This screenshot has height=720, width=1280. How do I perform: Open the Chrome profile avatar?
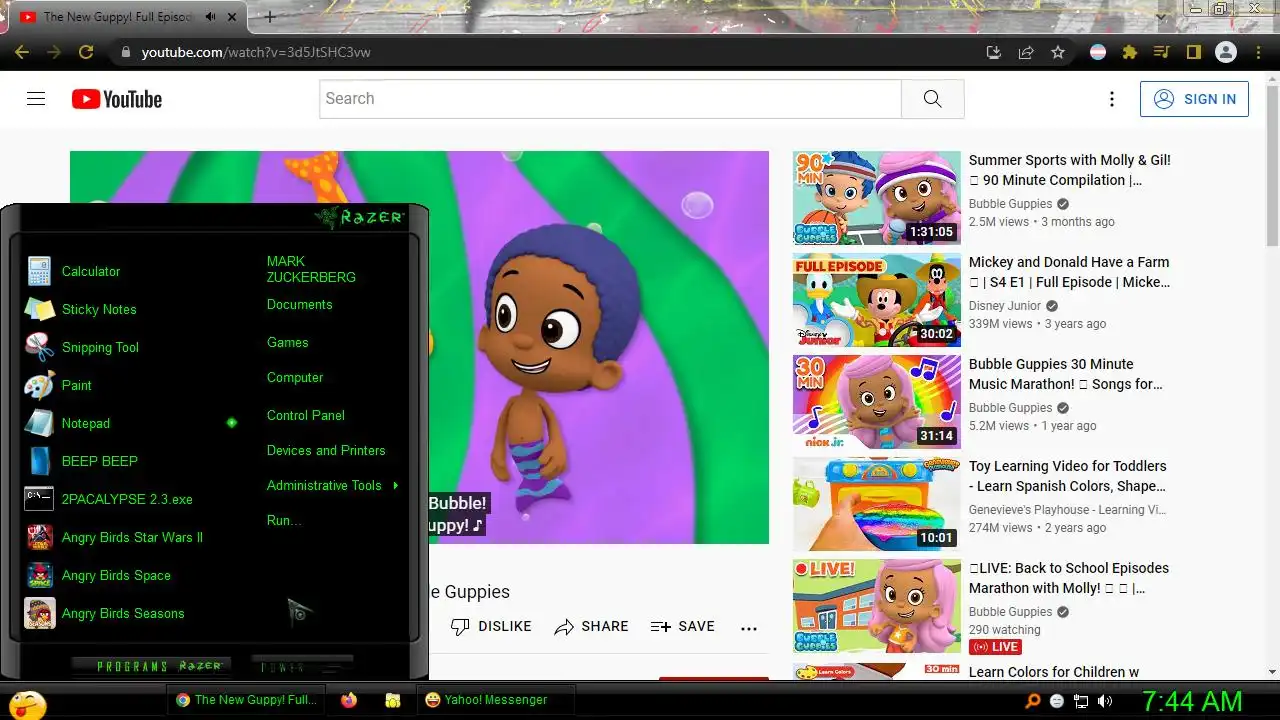[x=1226, y=52]
